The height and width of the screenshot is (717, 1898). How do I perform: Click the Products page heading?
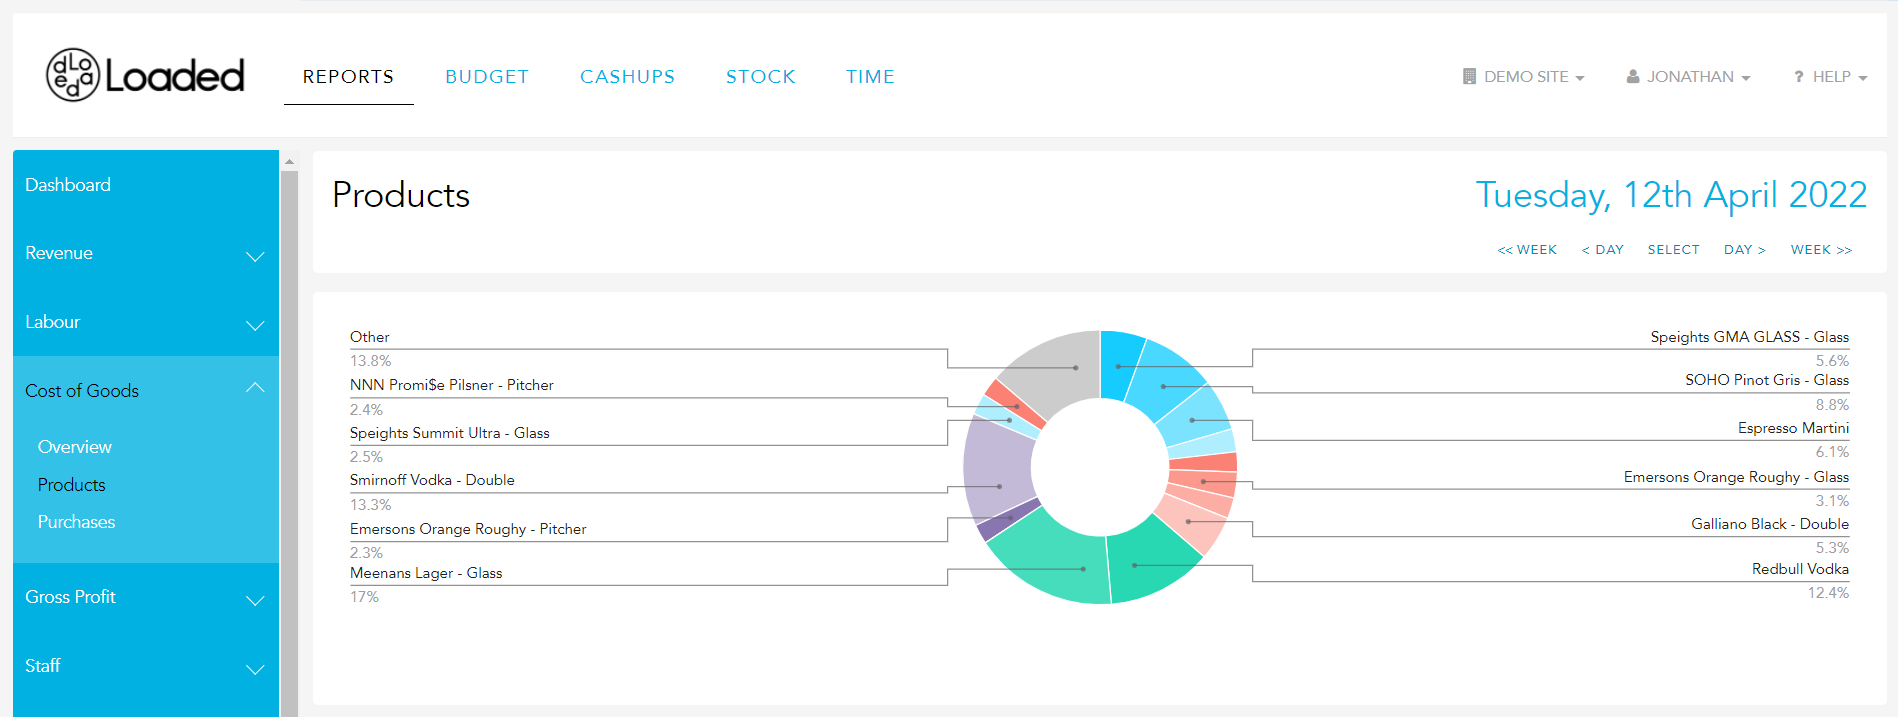(x=401, y=195)
